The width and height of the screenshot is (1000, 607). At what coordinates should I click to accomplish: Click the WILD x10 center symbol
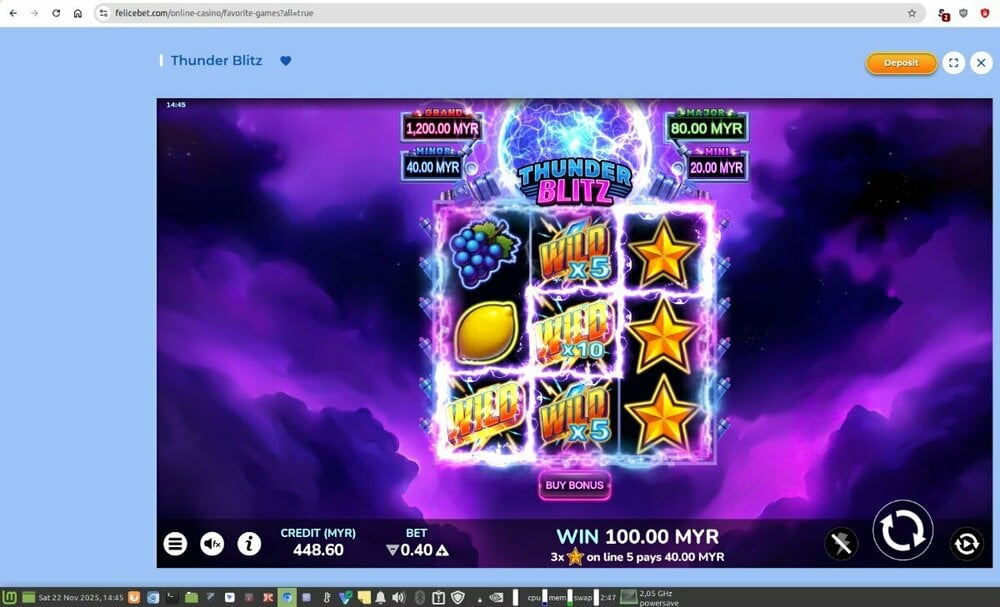tap(575, 333)
